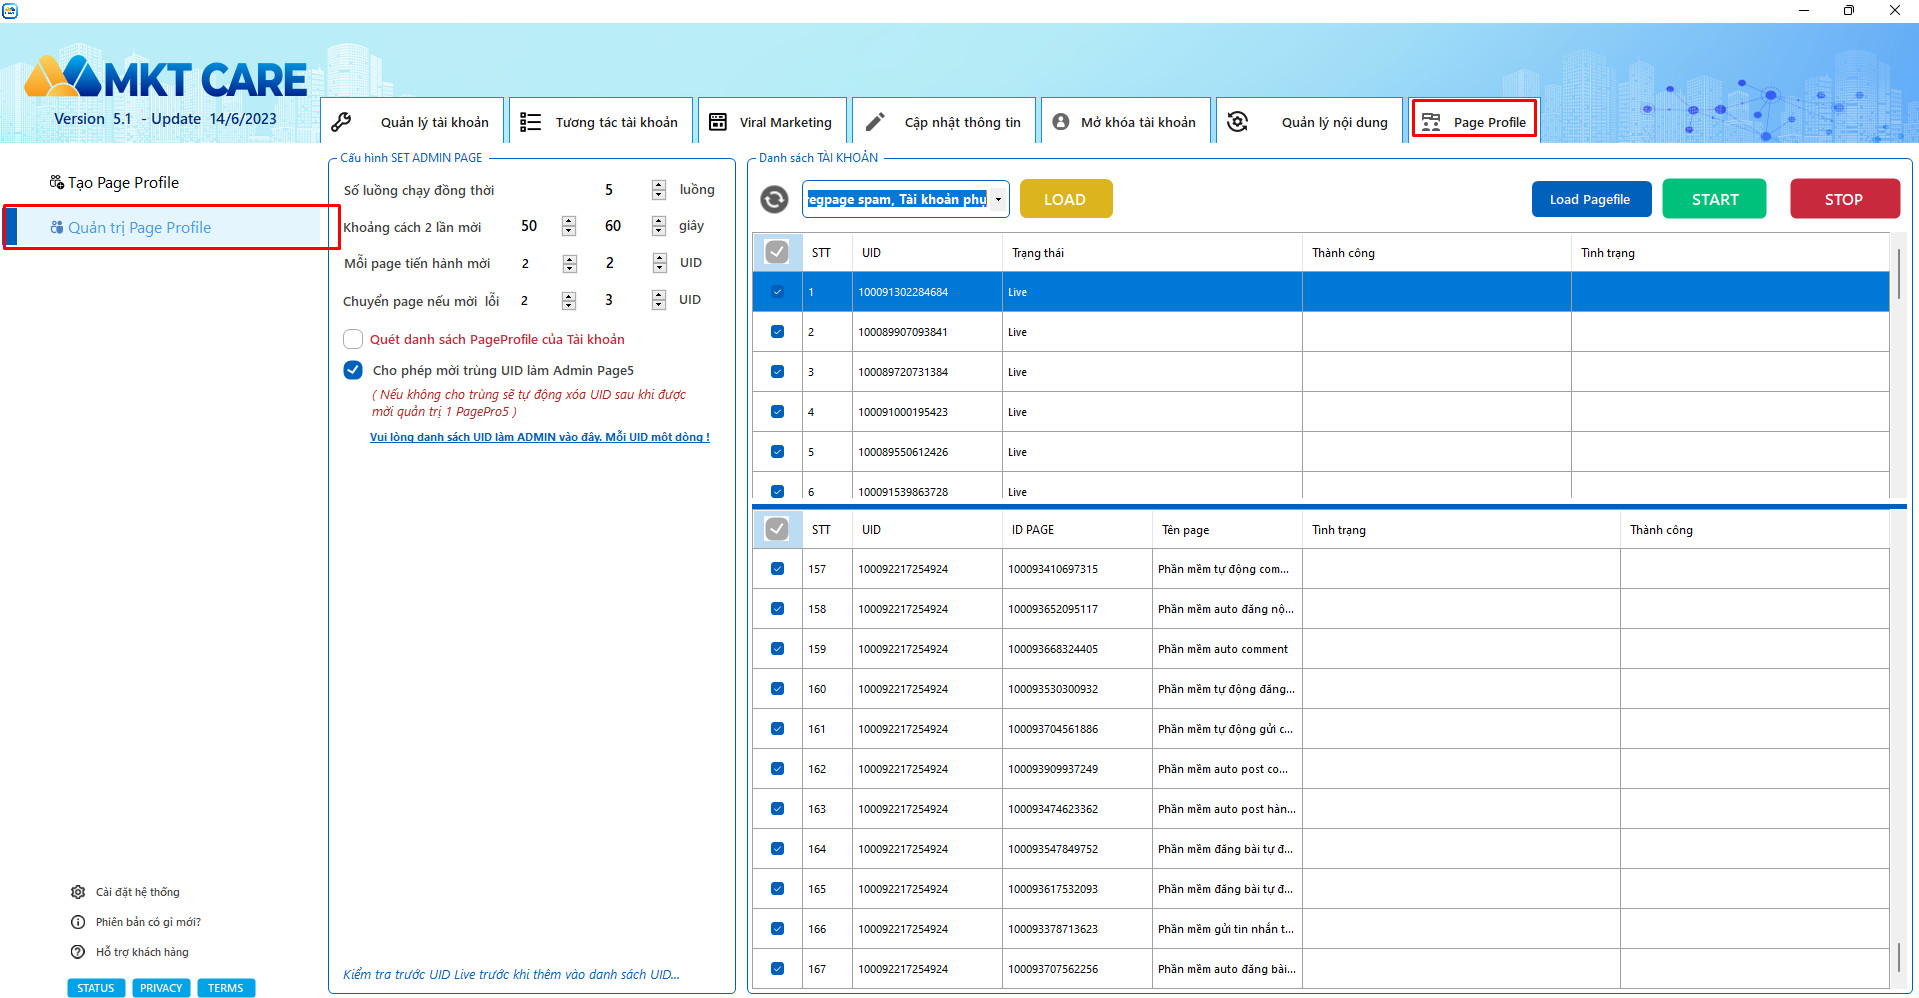
Task: Uncheck account row 3 UID 100089720731384
Action: click(x=777, y=372)
